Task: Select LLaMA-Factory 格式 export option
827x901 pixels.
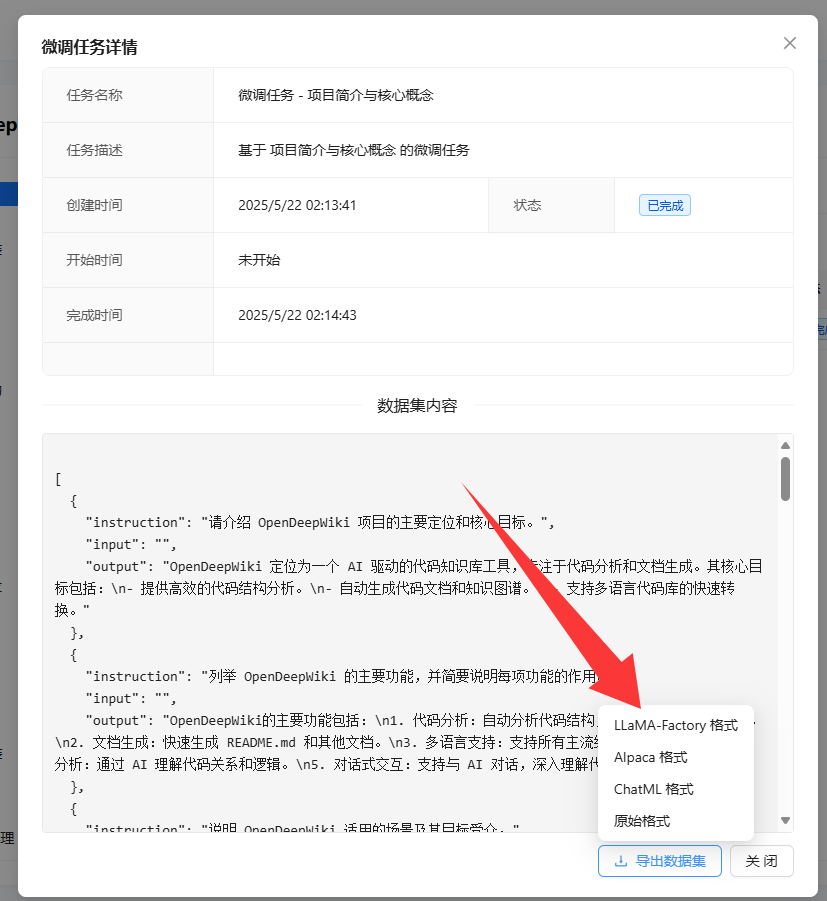Action: pyautogui.click(x=675, y=725)
